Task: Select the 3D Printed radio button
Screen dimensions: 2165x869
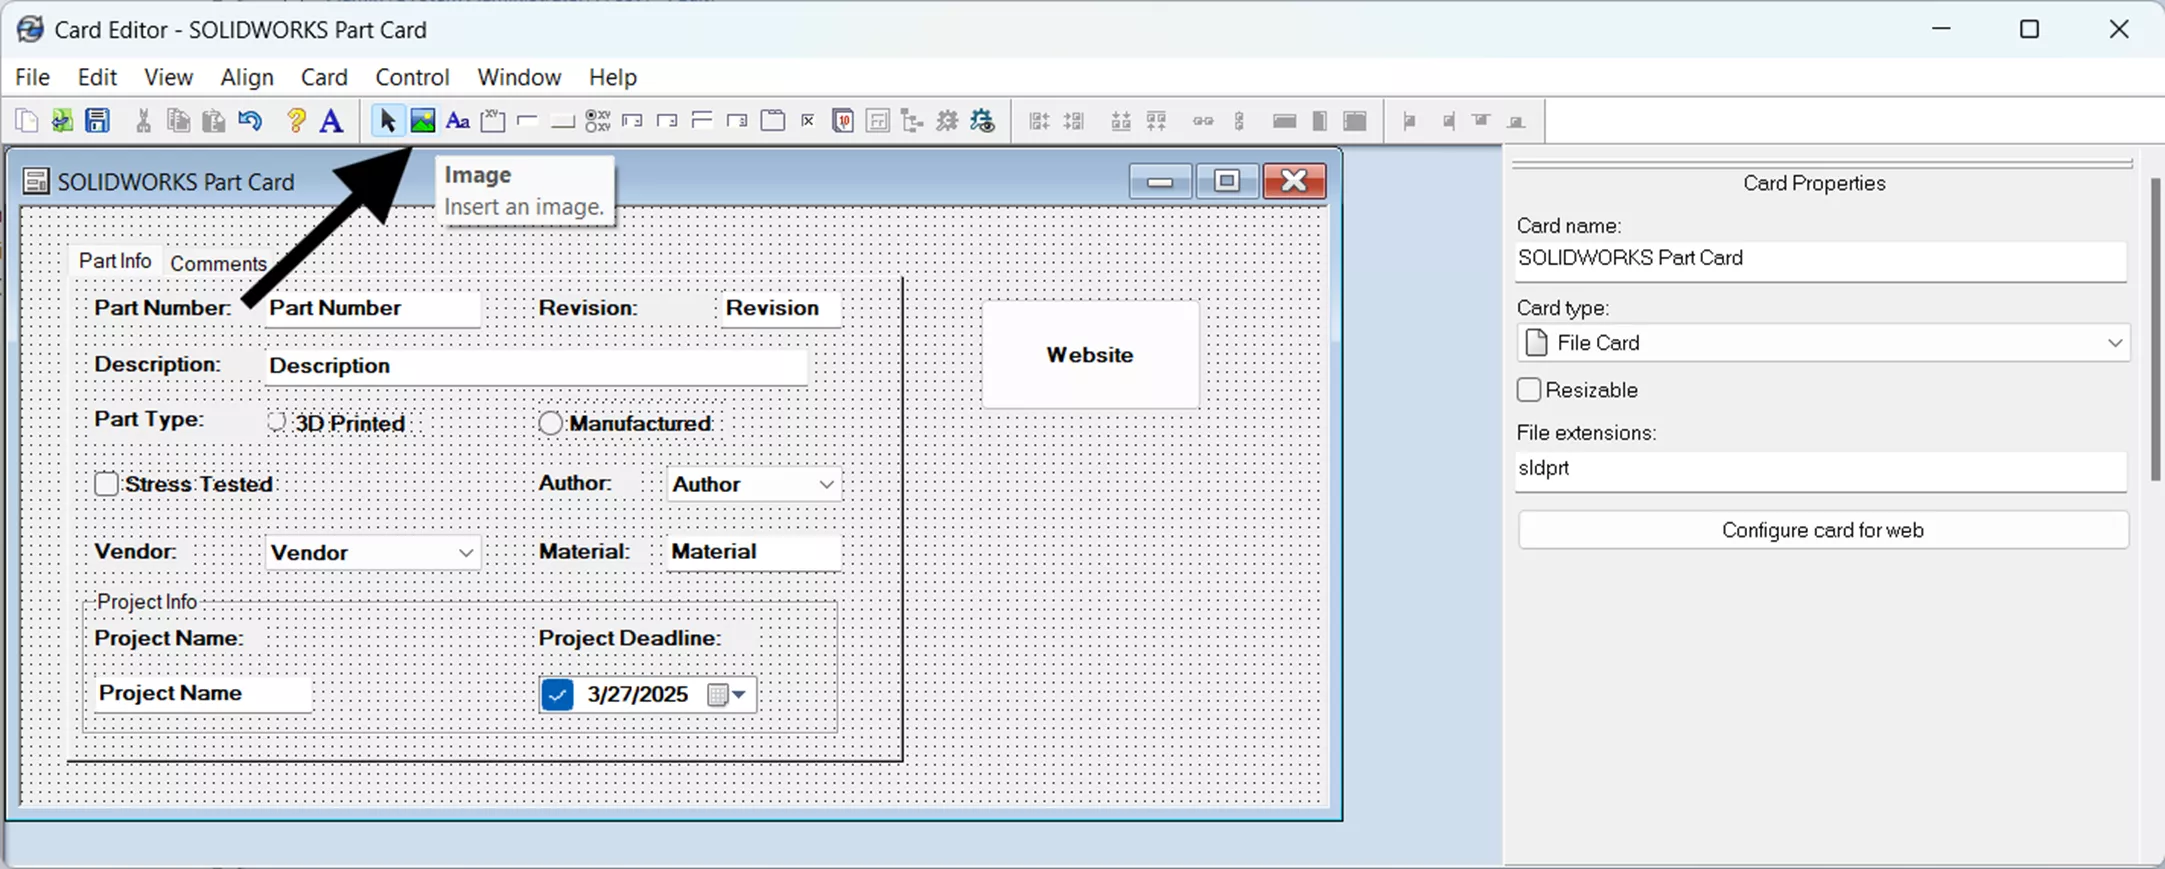Action: point(276,423)
